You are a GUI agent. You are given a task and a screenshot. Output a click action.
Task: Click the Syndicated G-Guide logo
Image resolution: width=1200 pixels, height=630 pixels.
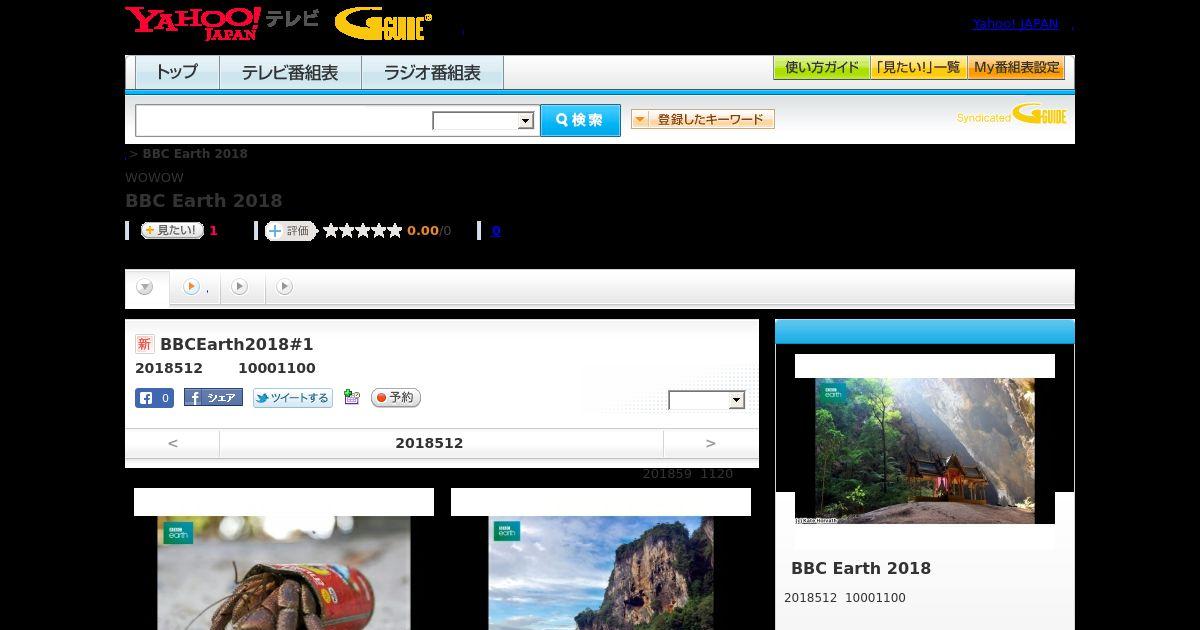(1011, 115)
